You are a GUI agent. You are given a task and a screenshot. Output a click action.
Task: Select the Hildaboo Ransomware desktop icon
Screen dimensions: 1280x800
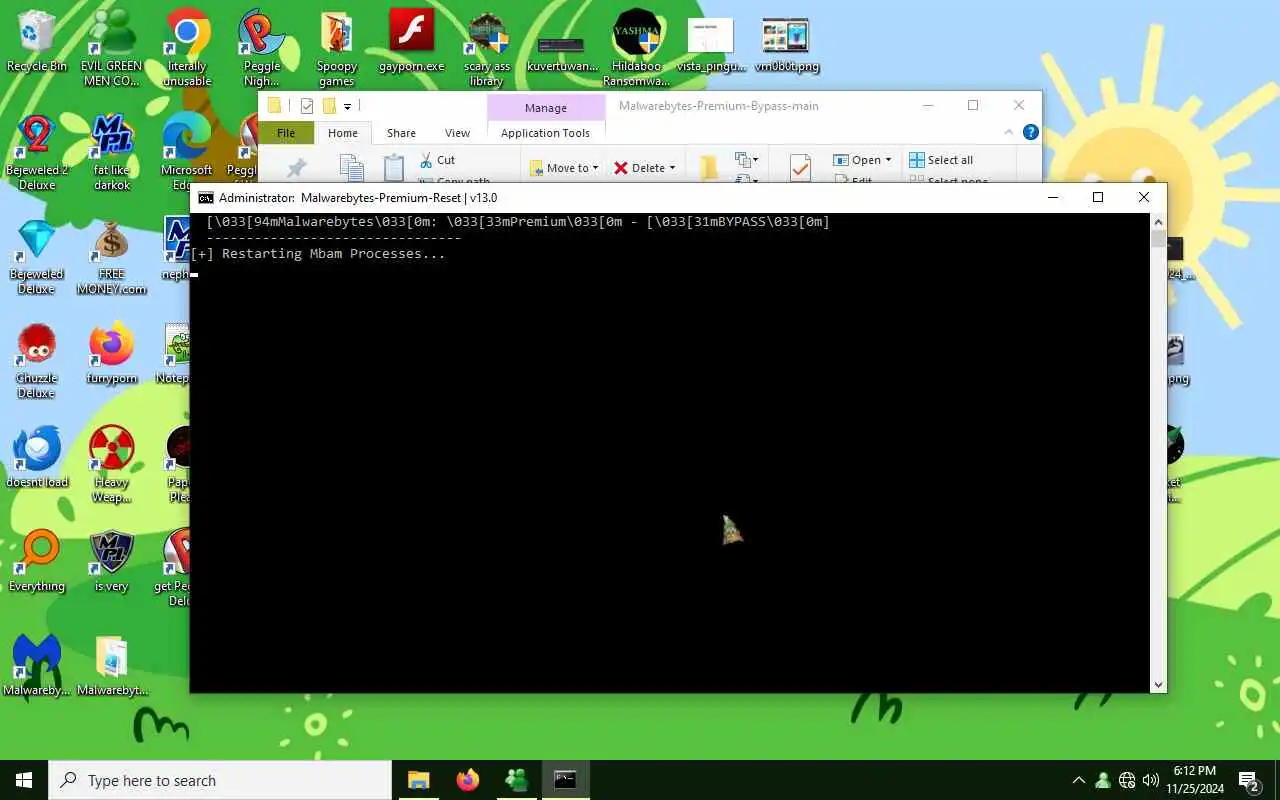(x=636, y=48)
